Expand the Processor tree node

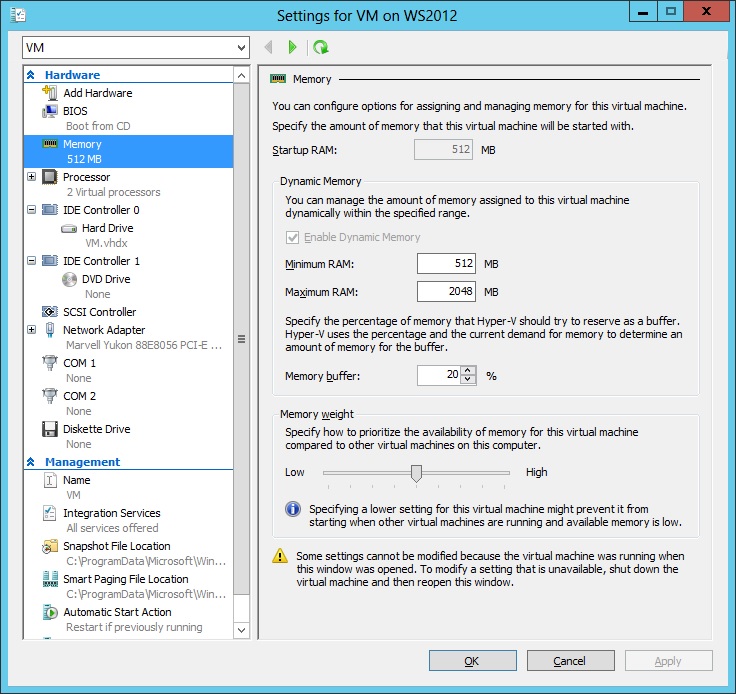[32, 177]
